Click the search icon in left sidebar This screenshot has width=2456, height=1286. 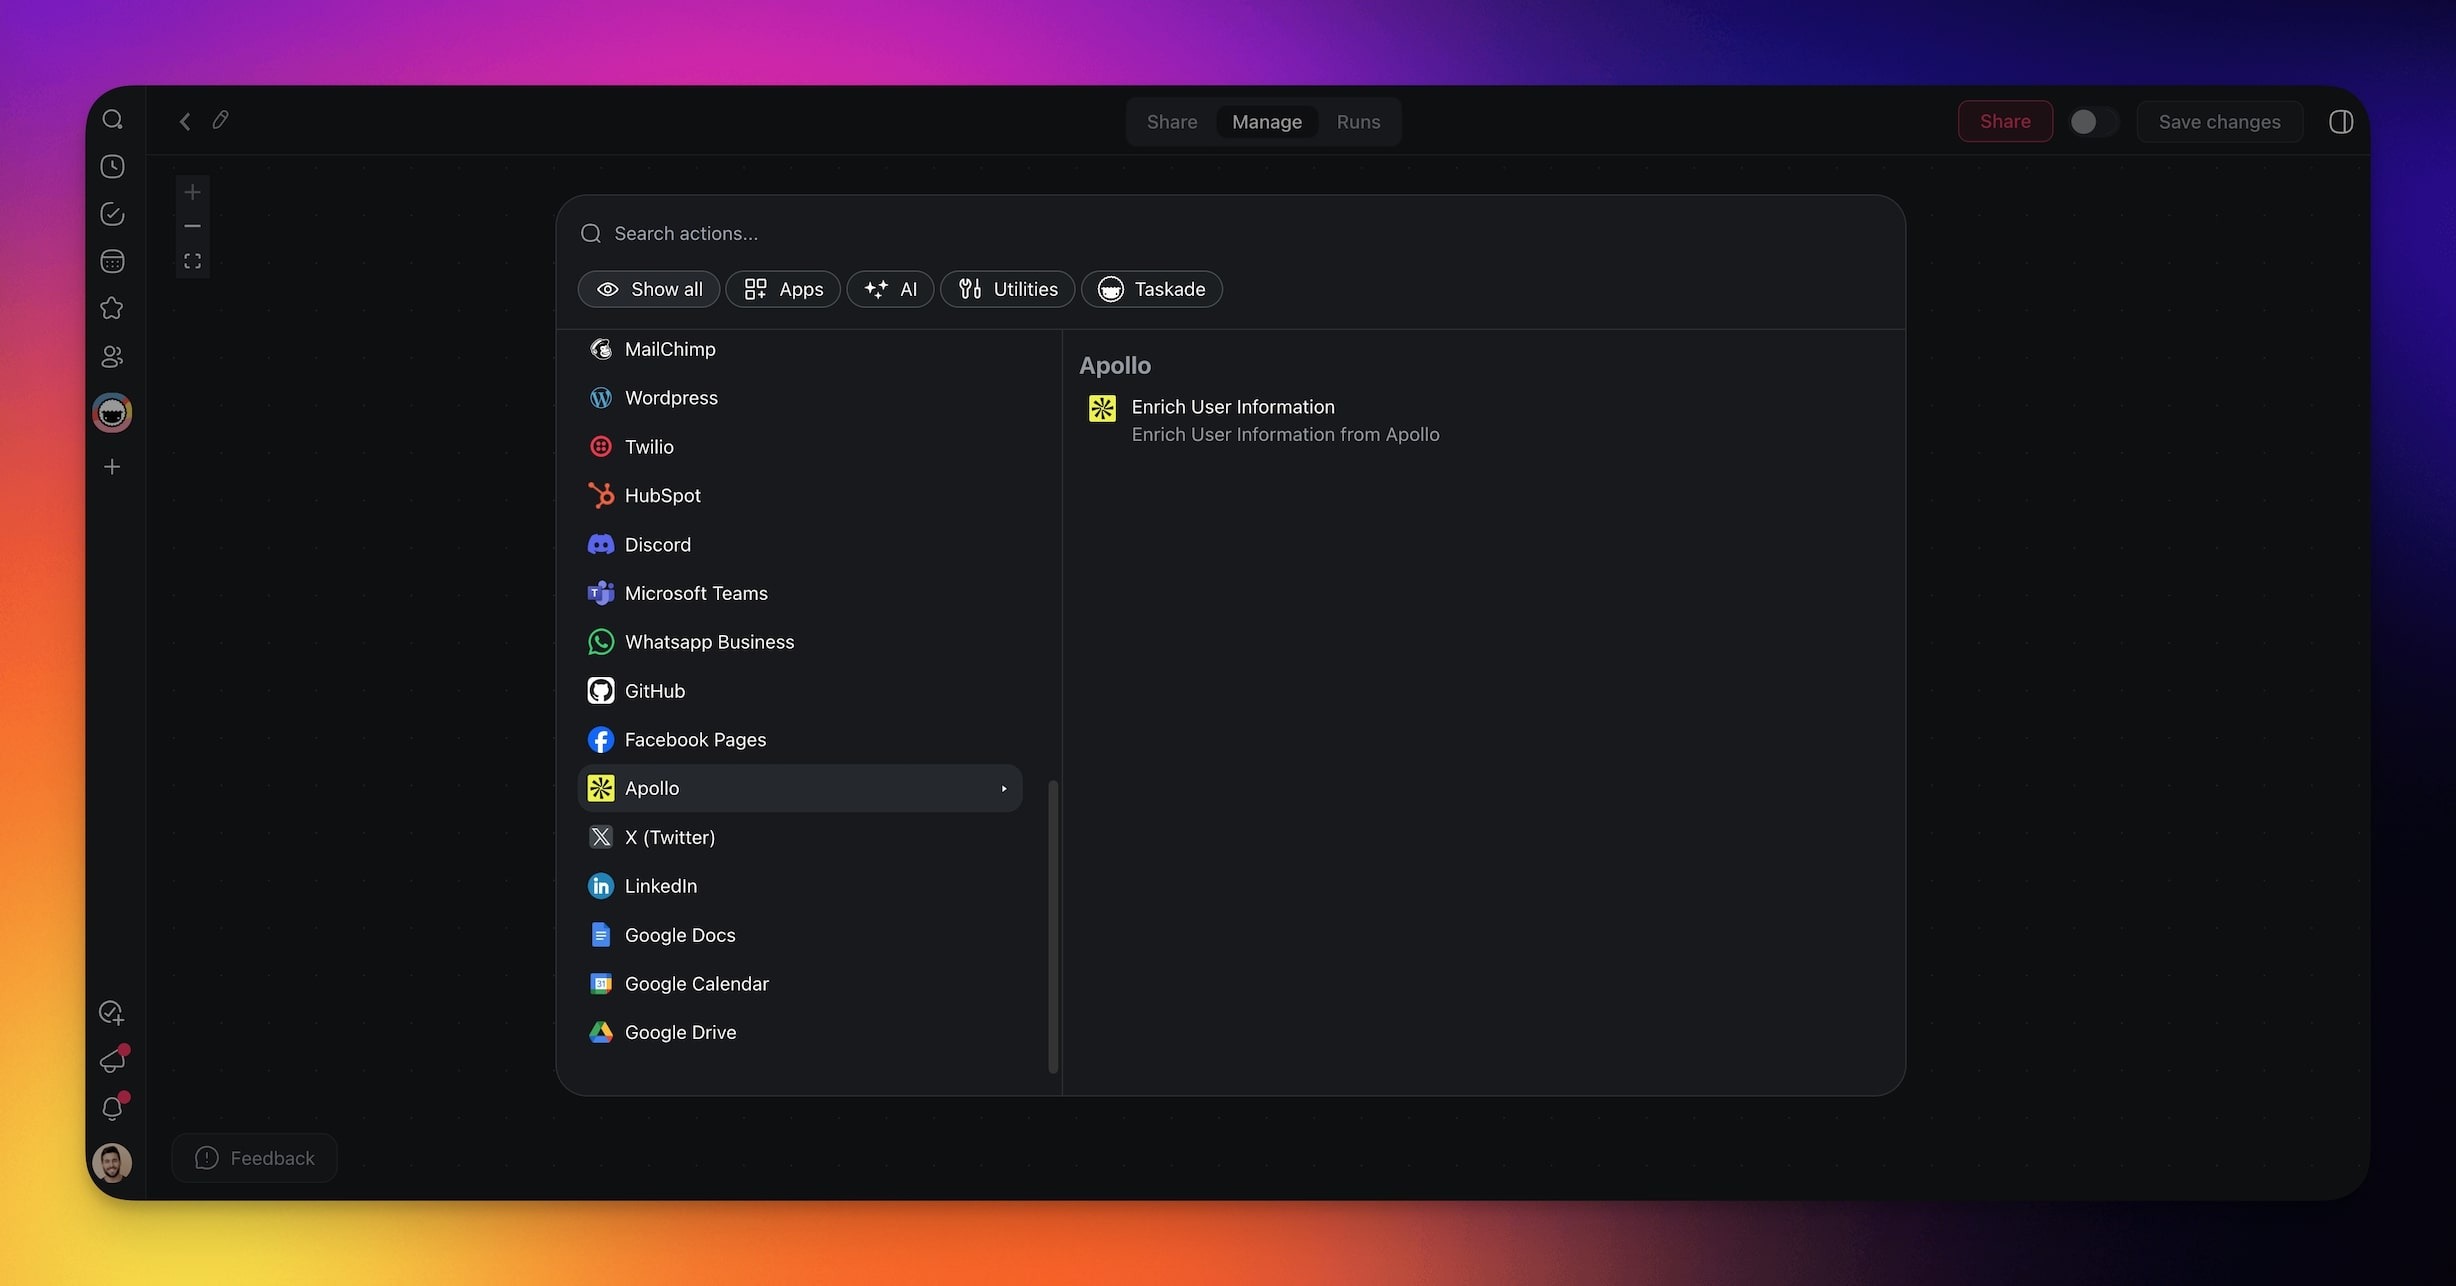click(113, 120)
